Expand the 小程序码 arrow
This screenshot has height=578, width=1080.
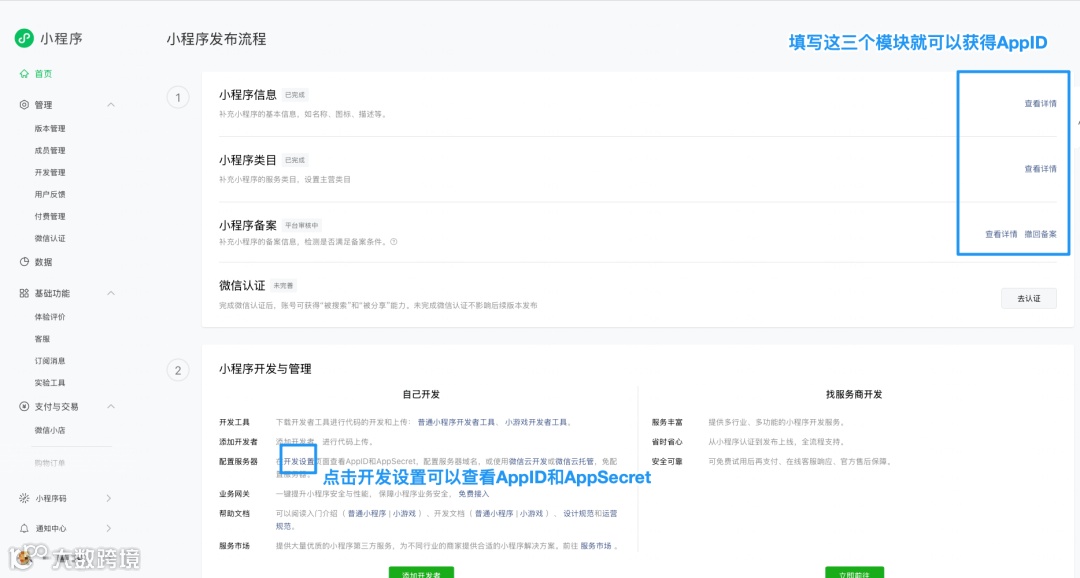click(109, 498)
